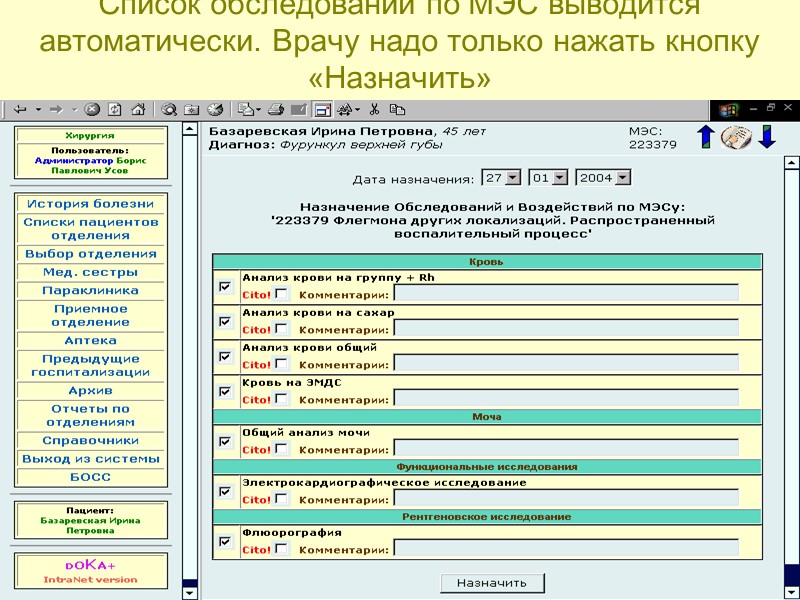Image resolution: width=800 pixels, height=600 pixels.
Task: Open Отчеты по отделениям link
Action: (90, 415)
